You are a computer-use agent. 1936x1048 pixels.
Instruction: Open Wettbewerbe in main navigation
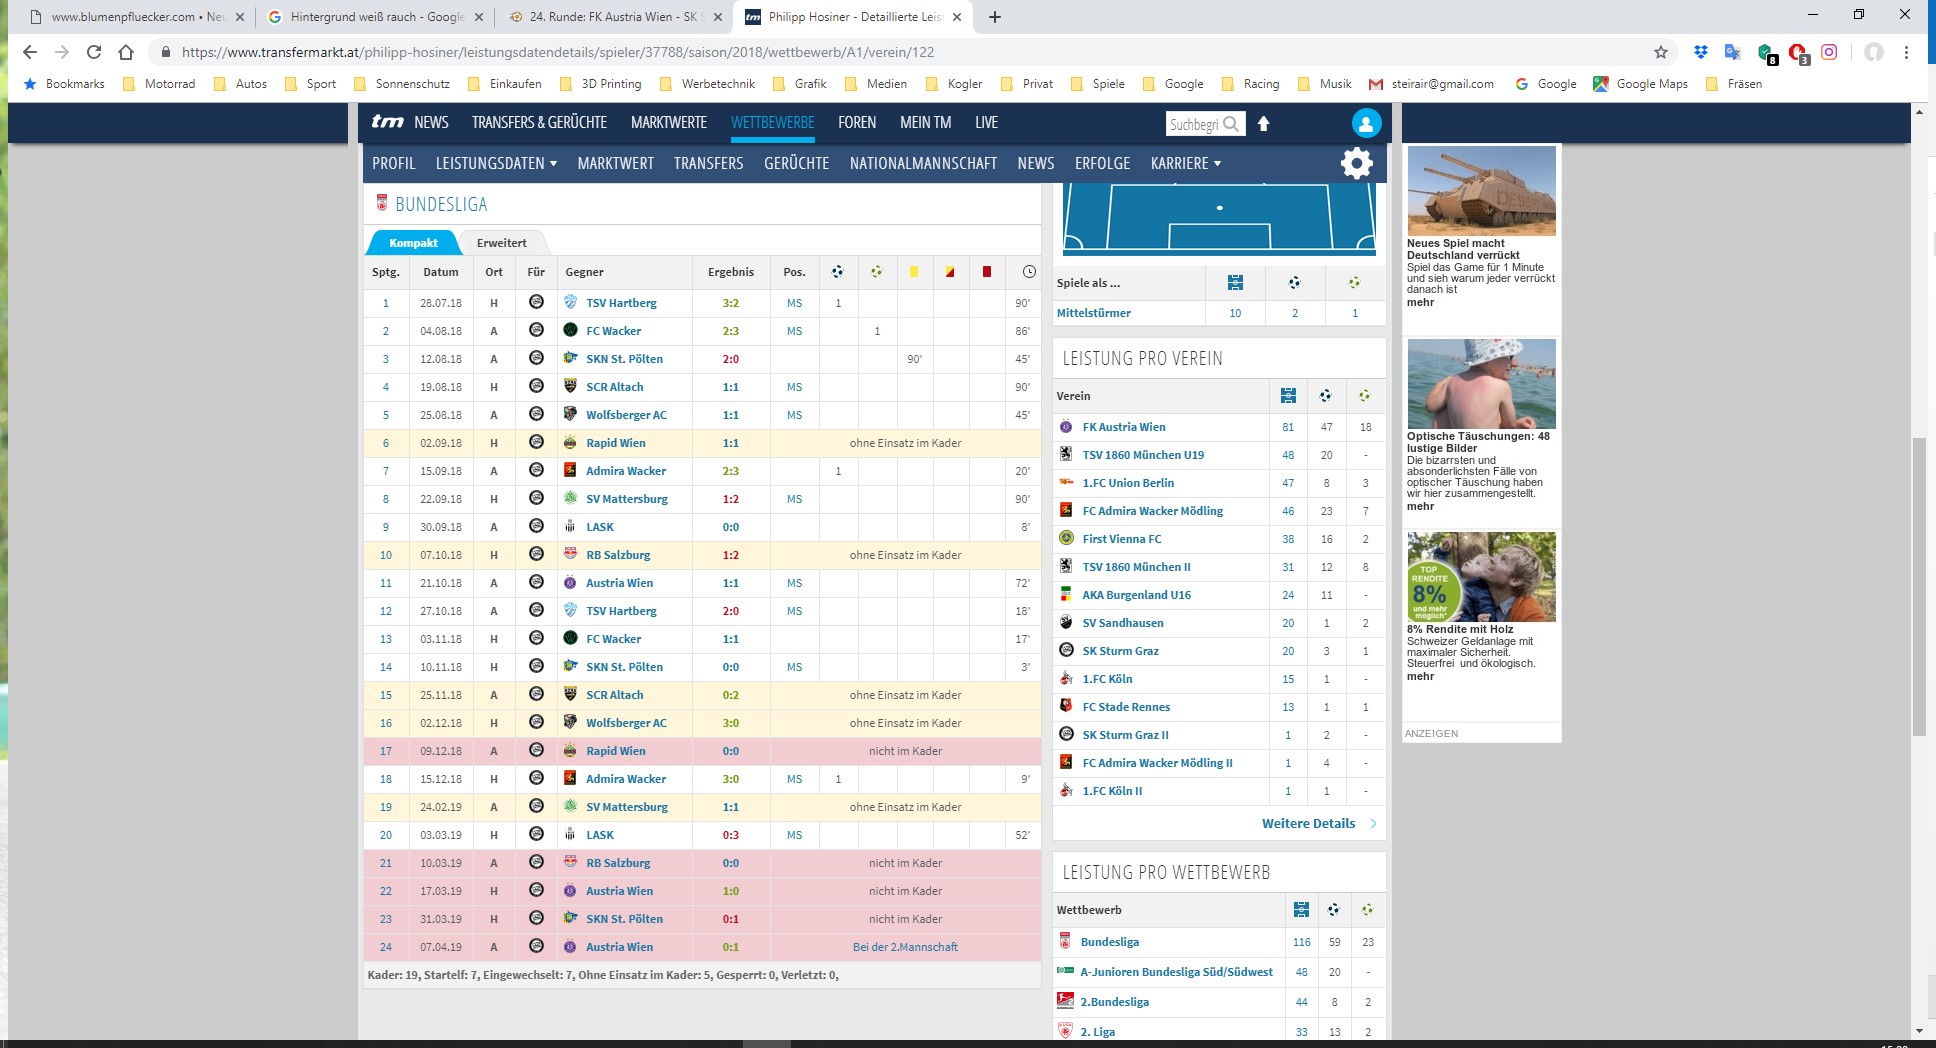(772, 123)
